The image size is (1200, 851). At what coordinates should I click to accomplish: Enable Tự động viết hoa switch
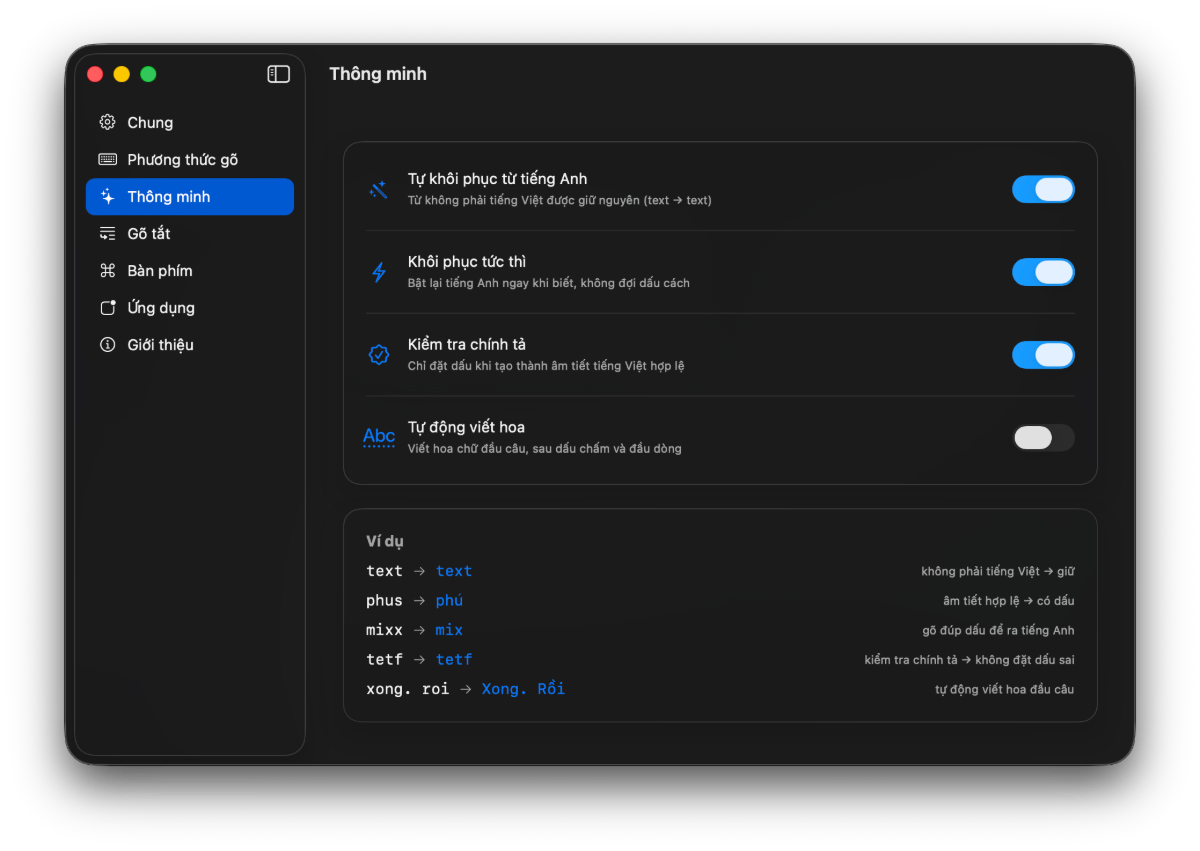[x=1043, y=437]
